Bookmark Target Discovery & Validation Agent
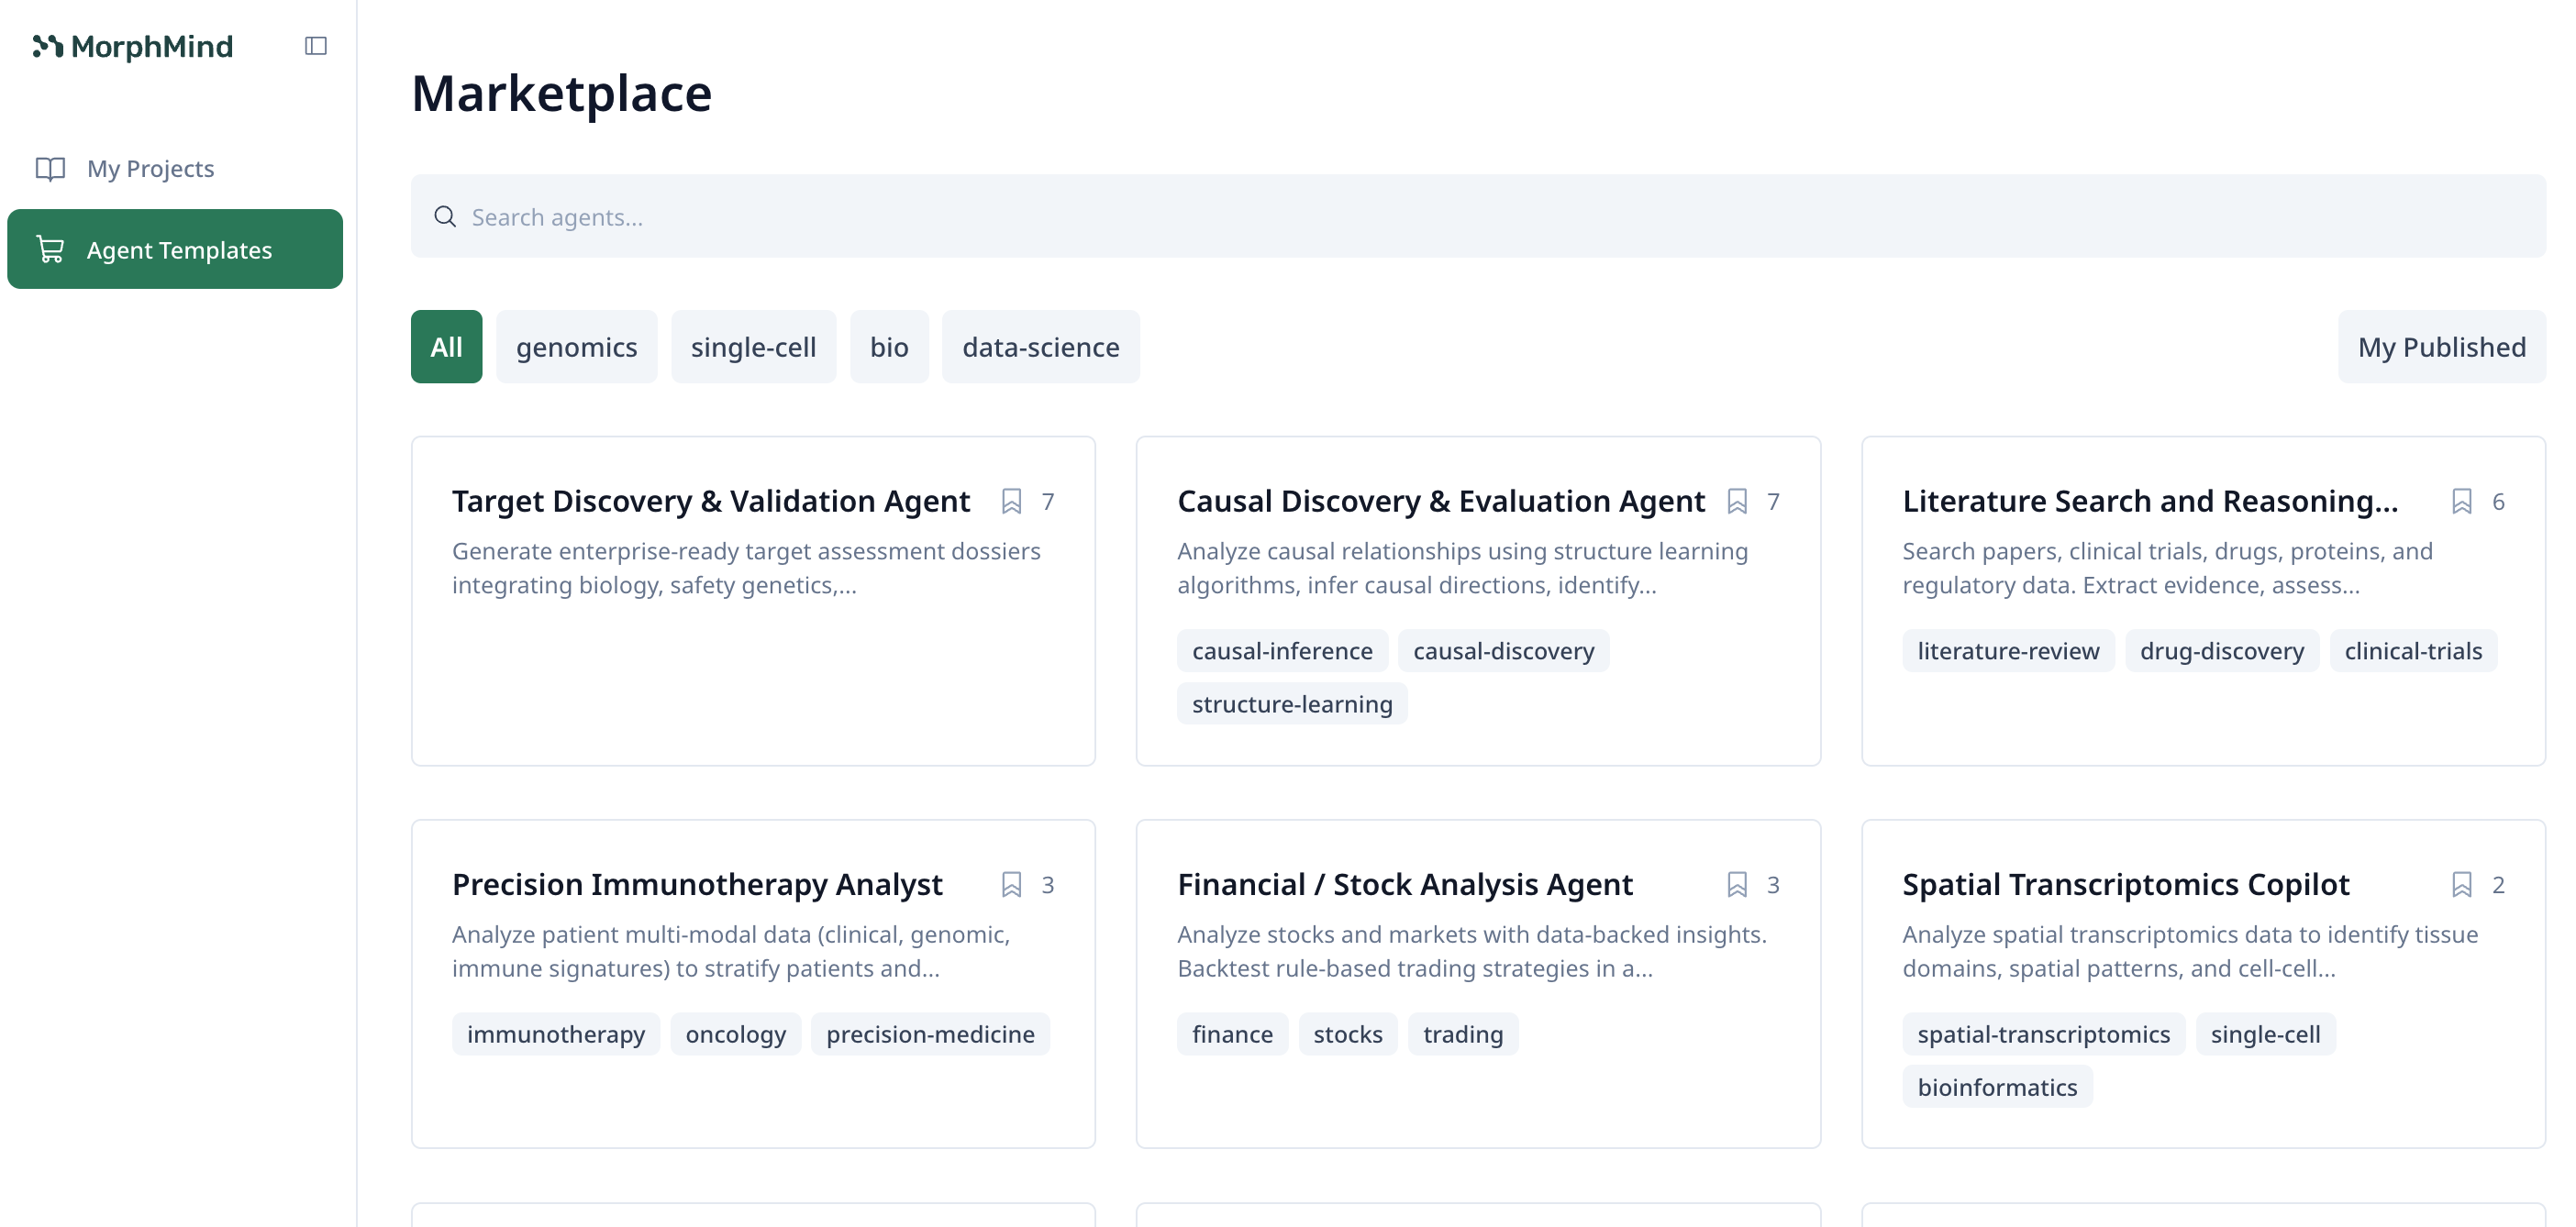This screenshot has height=1227, width=2576. click(1011, 501)
